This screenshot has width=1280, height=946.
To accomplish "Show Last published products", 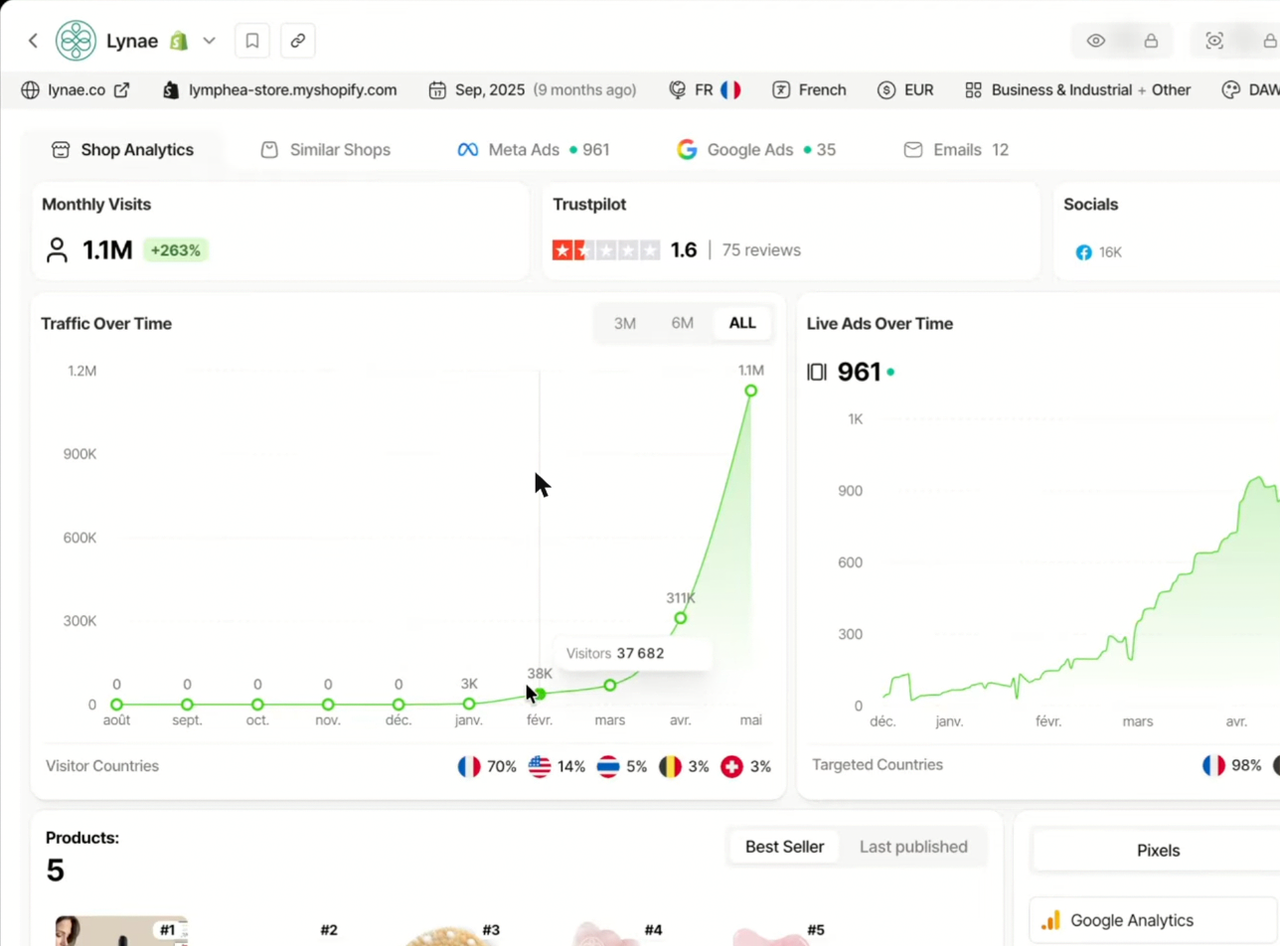I will pos(913,847).
